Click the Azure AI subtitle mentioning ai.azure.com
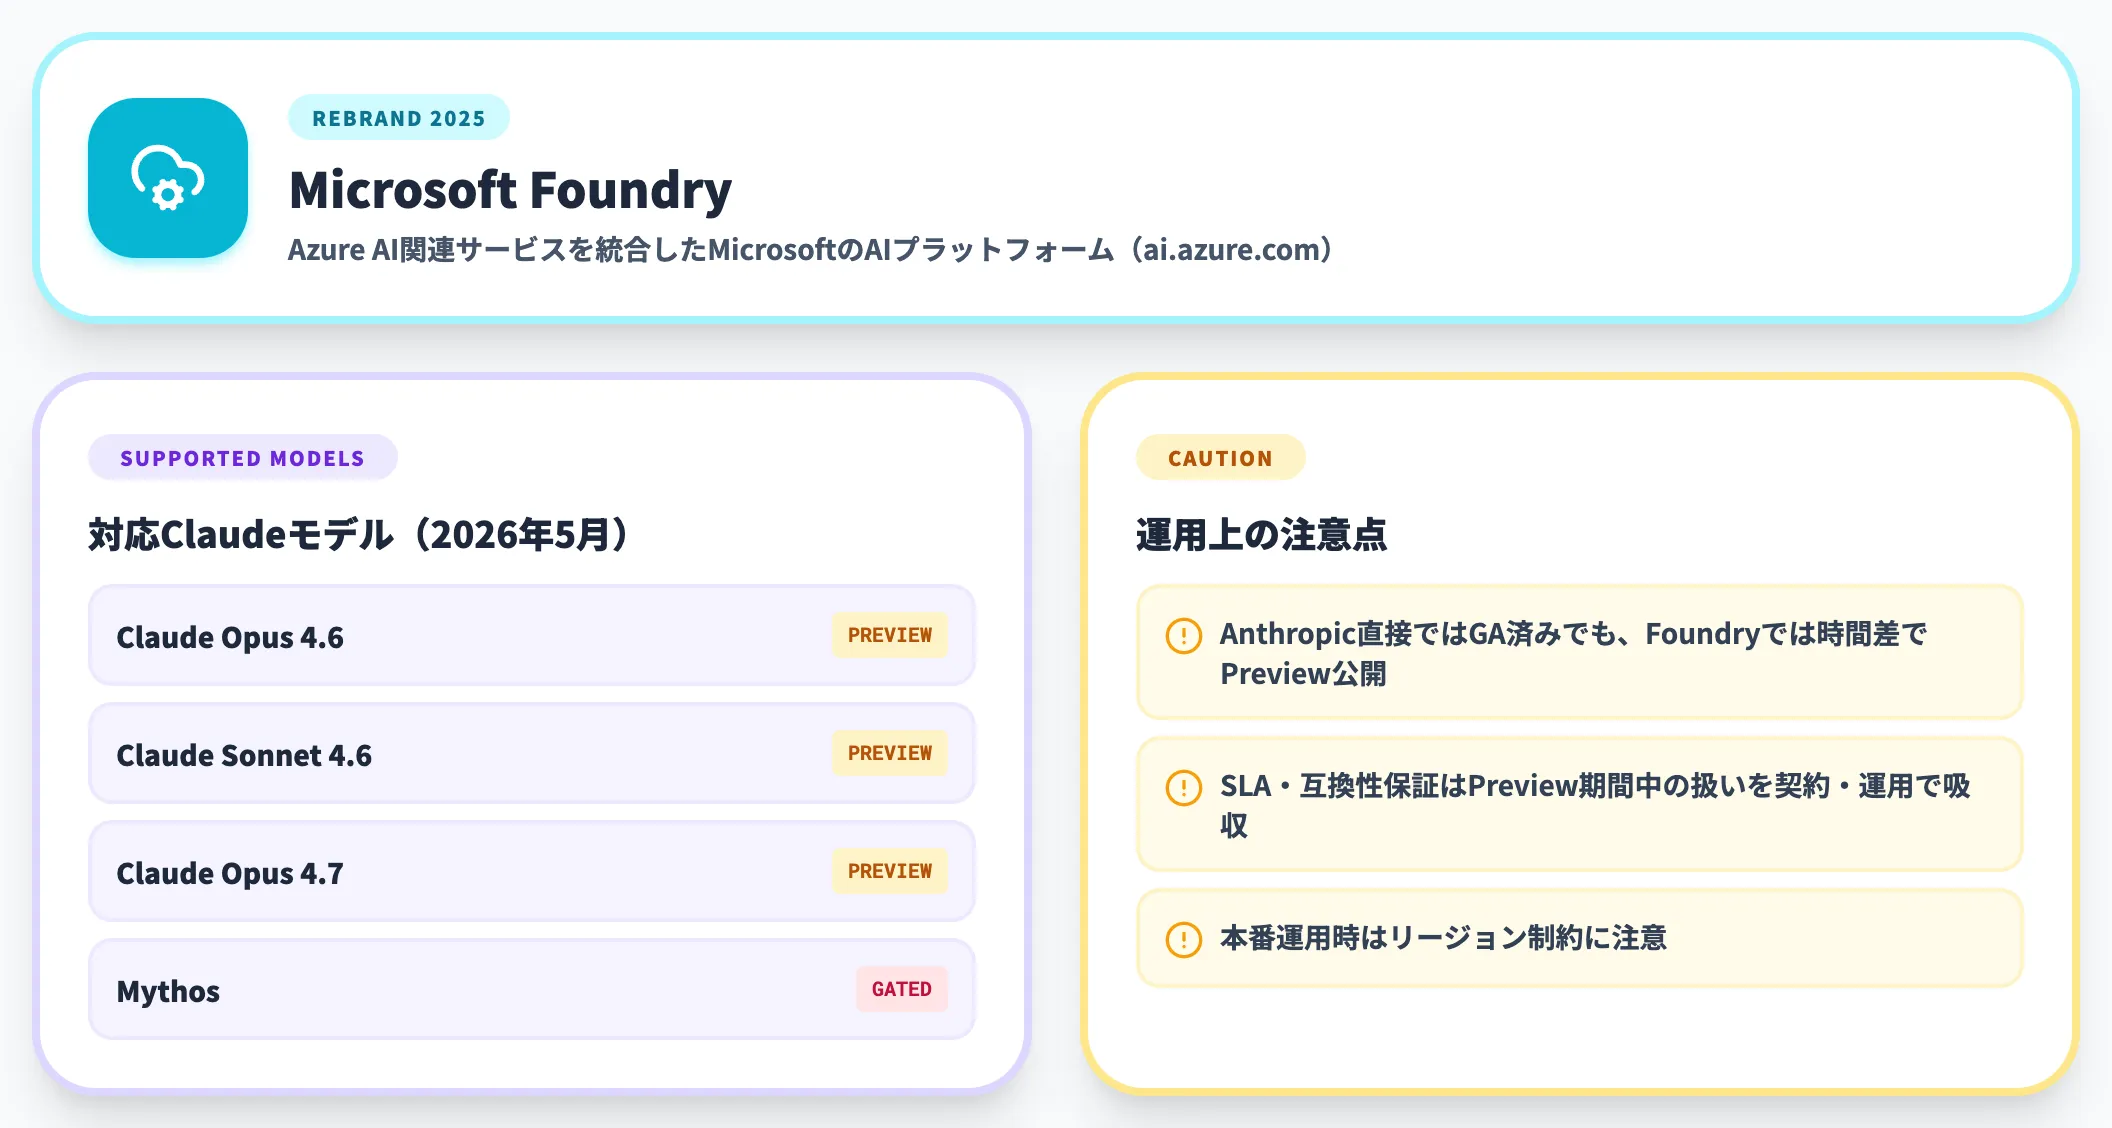Viewport: 2112px width, 1128px height. click(x=810, y=249)
